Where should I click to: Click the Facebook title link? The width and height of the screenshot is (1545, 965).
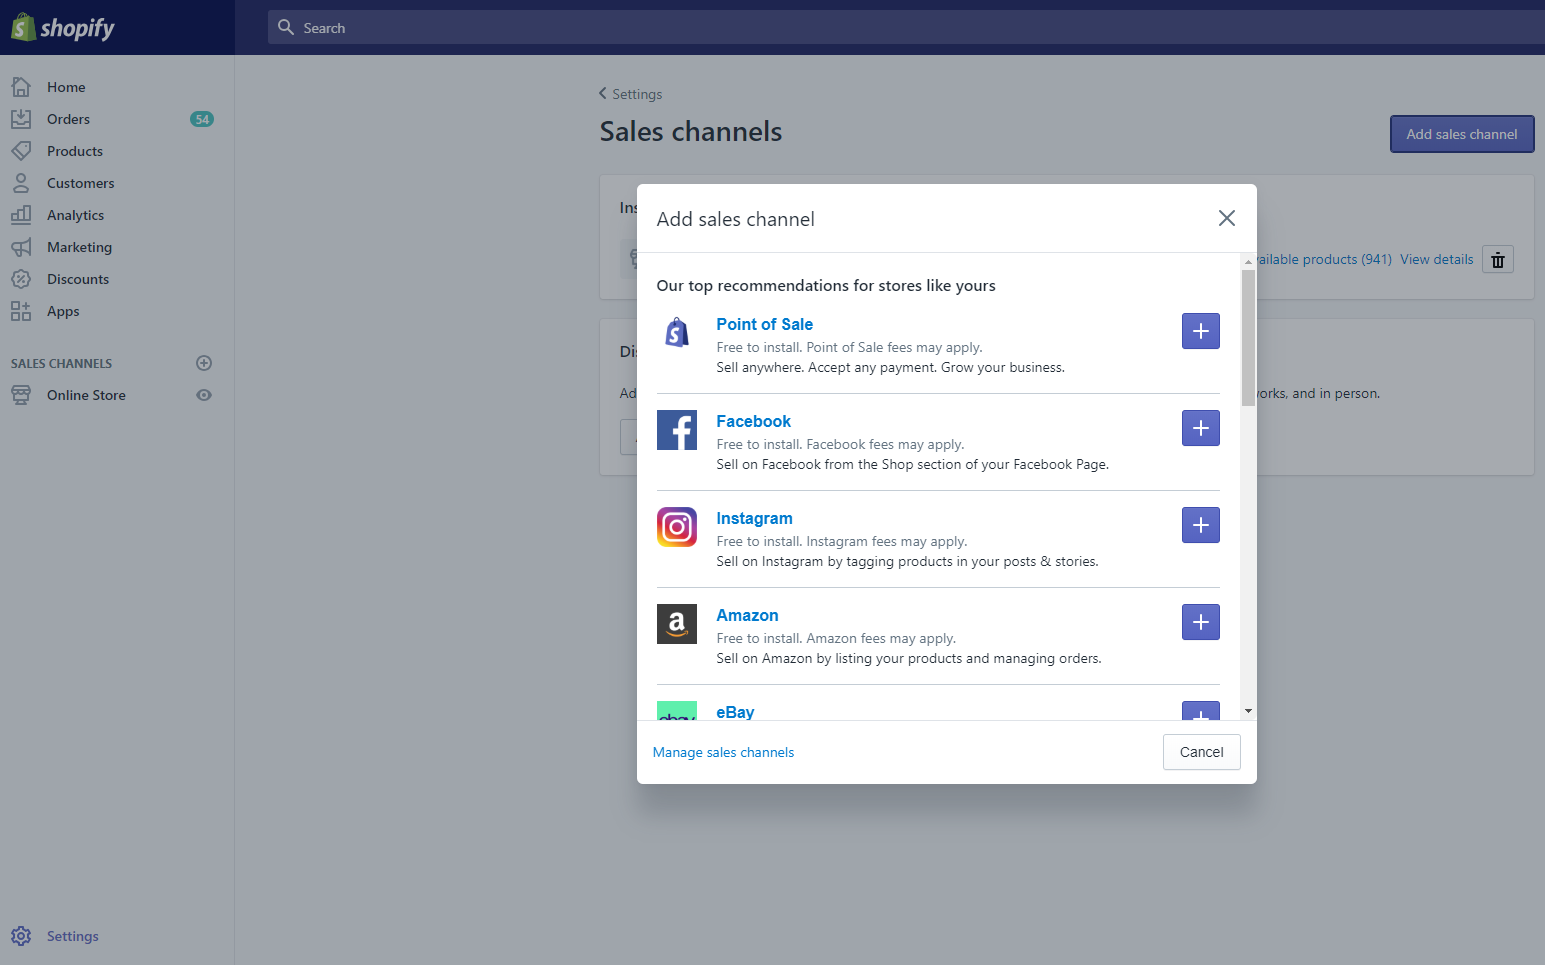click(x=753, y=421)
